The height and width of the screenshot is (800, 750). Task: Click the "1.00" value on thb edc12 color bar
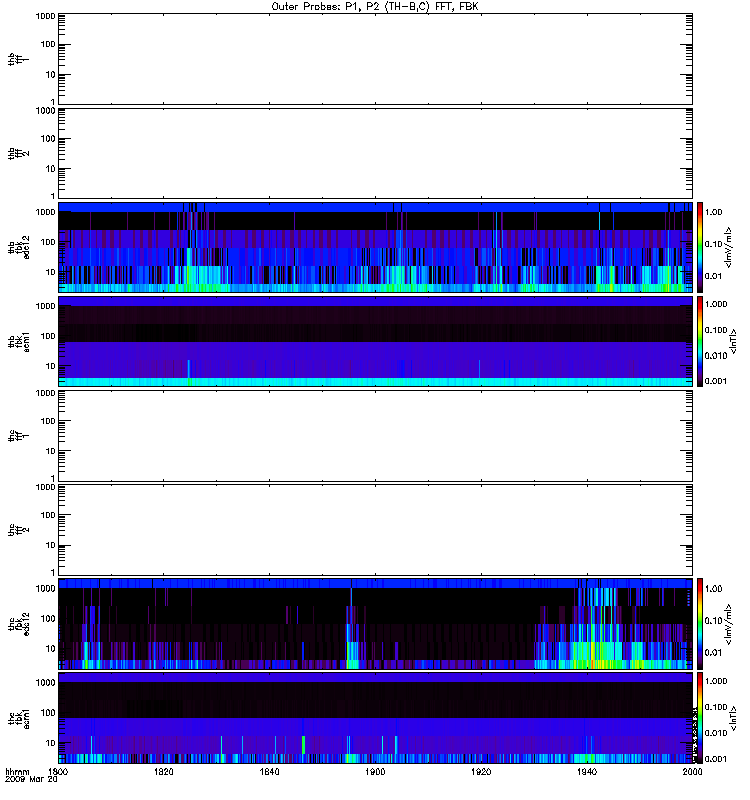coord(713,212)
